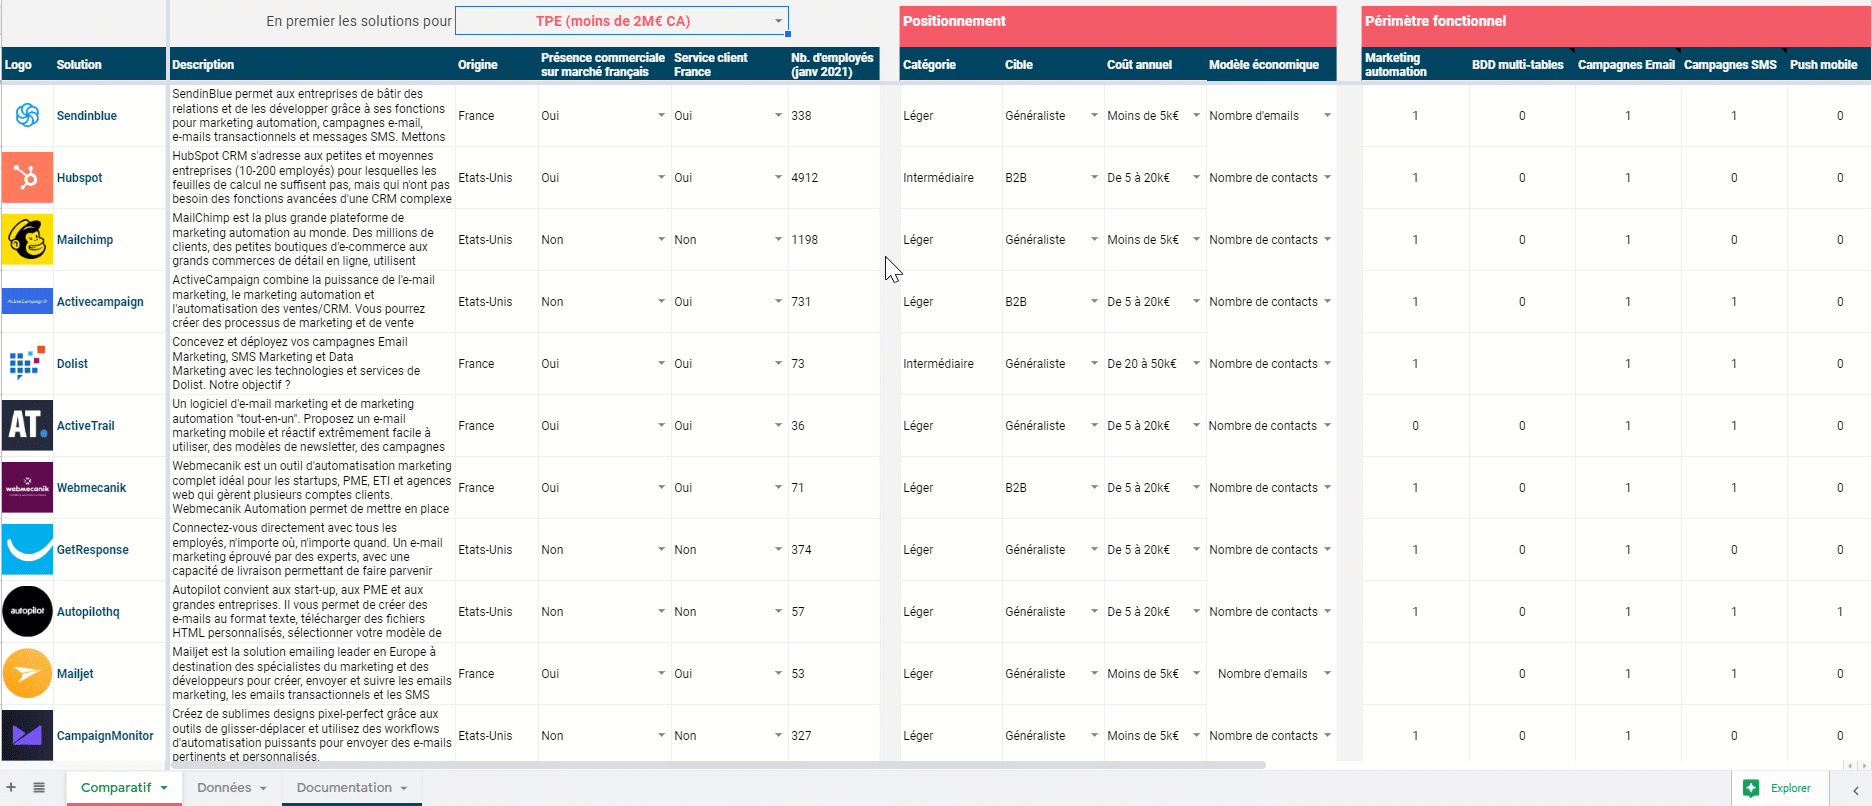Image resolution: width=1872 pixels, height=806 pixels.
Task: Click the Origine column header
Action: coord(497,64)
